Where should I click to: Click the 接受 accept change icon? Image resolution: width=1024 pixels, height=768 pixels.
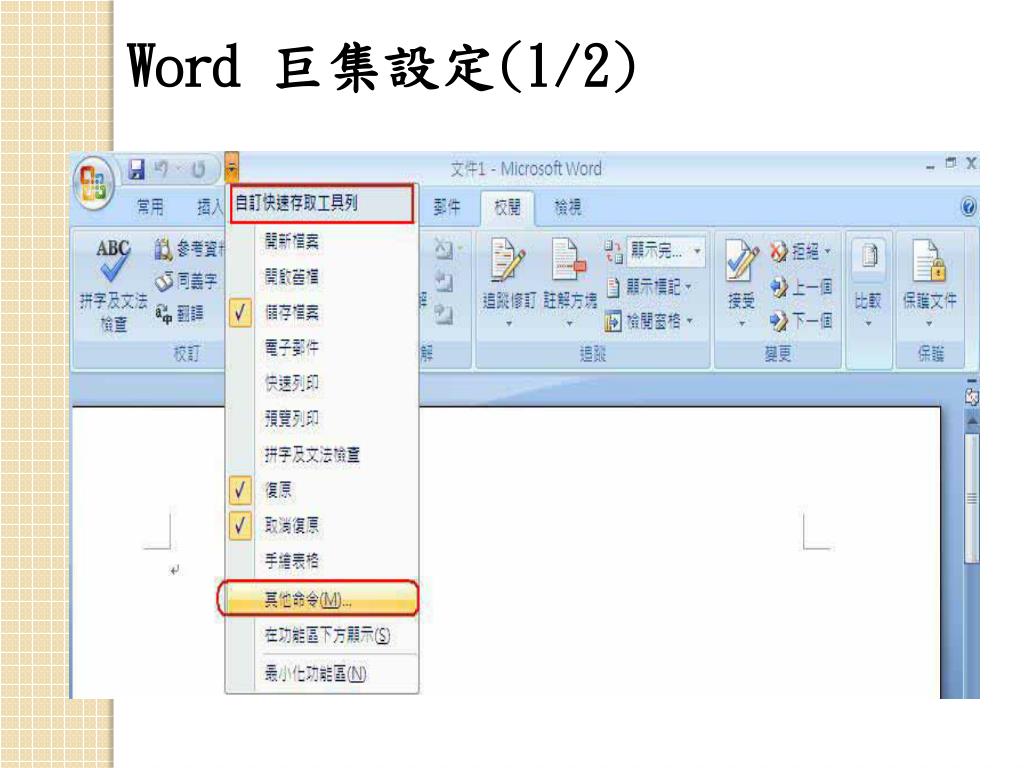coord(741,262)
